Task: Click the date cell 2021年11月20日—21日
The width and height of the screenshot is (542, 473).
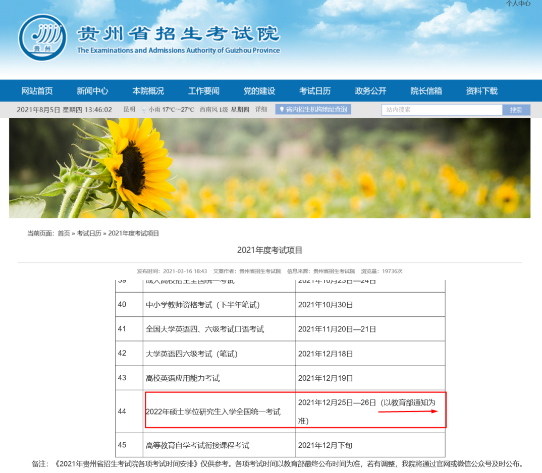Action: [x=370, y=329]
